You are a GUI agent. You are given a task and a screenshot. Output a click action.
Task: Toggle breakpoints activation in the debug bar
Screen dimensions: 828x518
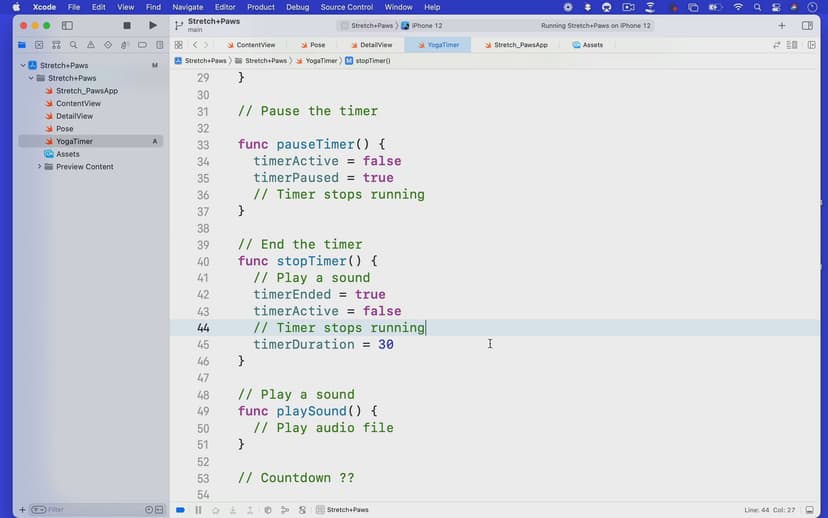point(180,510)
